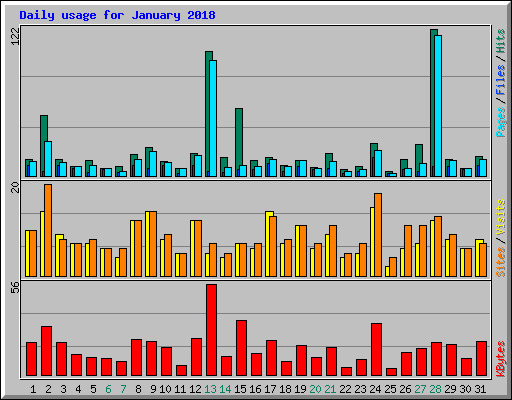The width and height of the screenshot is (512, 400).
Task: Click green weekend day label '13'
Action: [x=210, y=389]
